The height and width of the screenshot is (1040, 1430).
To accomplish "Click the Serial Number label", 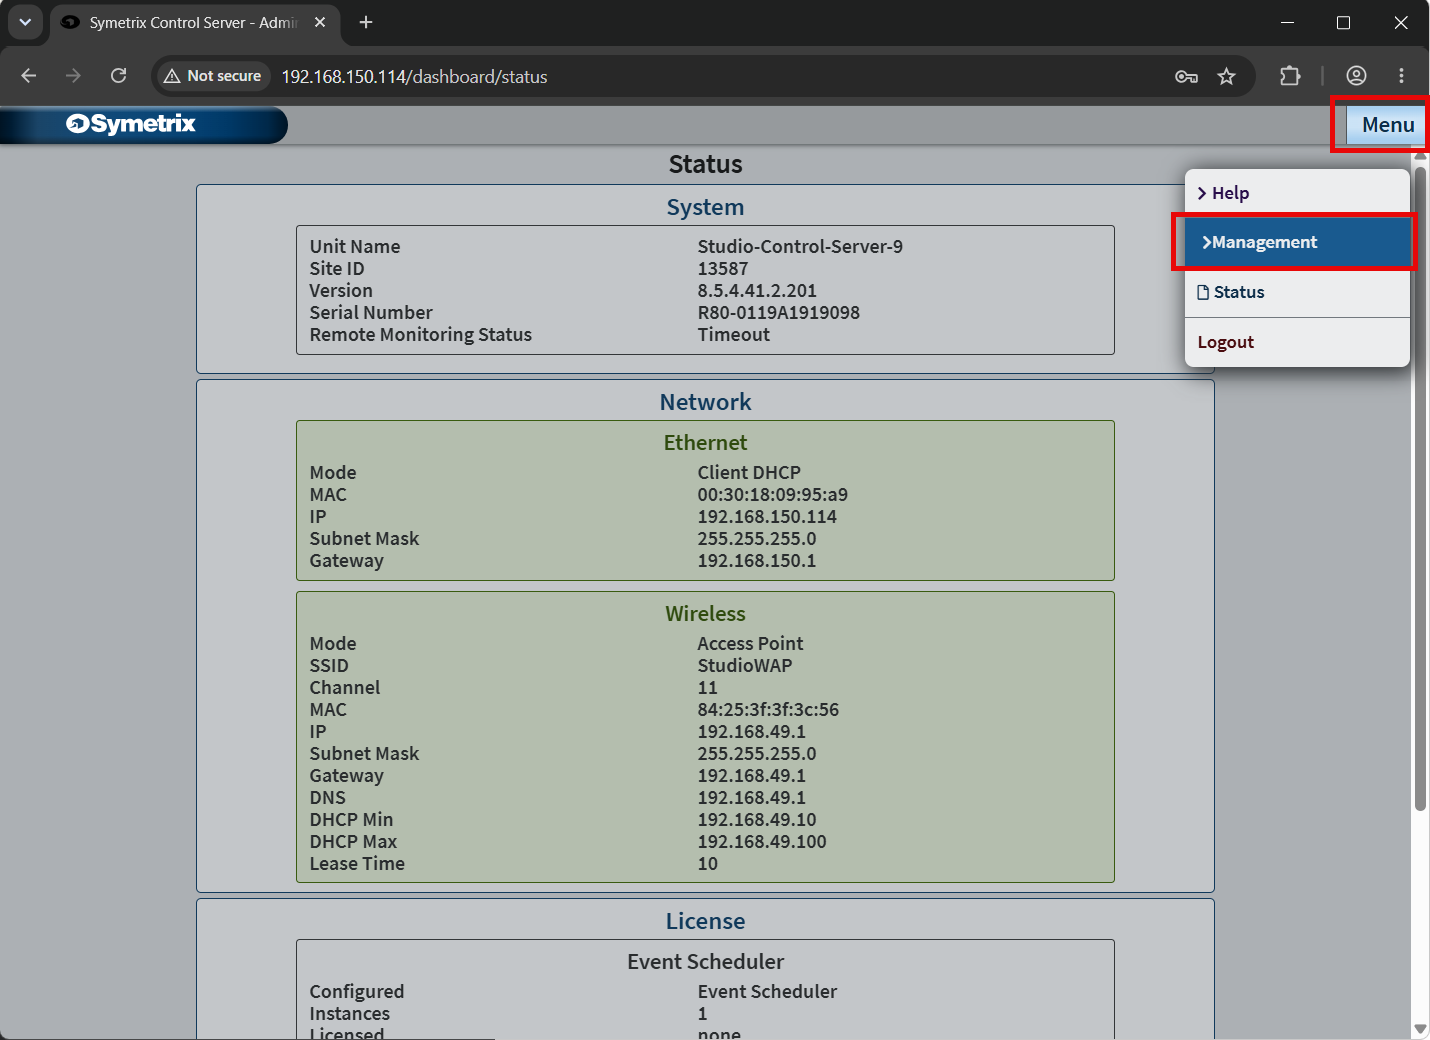I will [371, 312].
